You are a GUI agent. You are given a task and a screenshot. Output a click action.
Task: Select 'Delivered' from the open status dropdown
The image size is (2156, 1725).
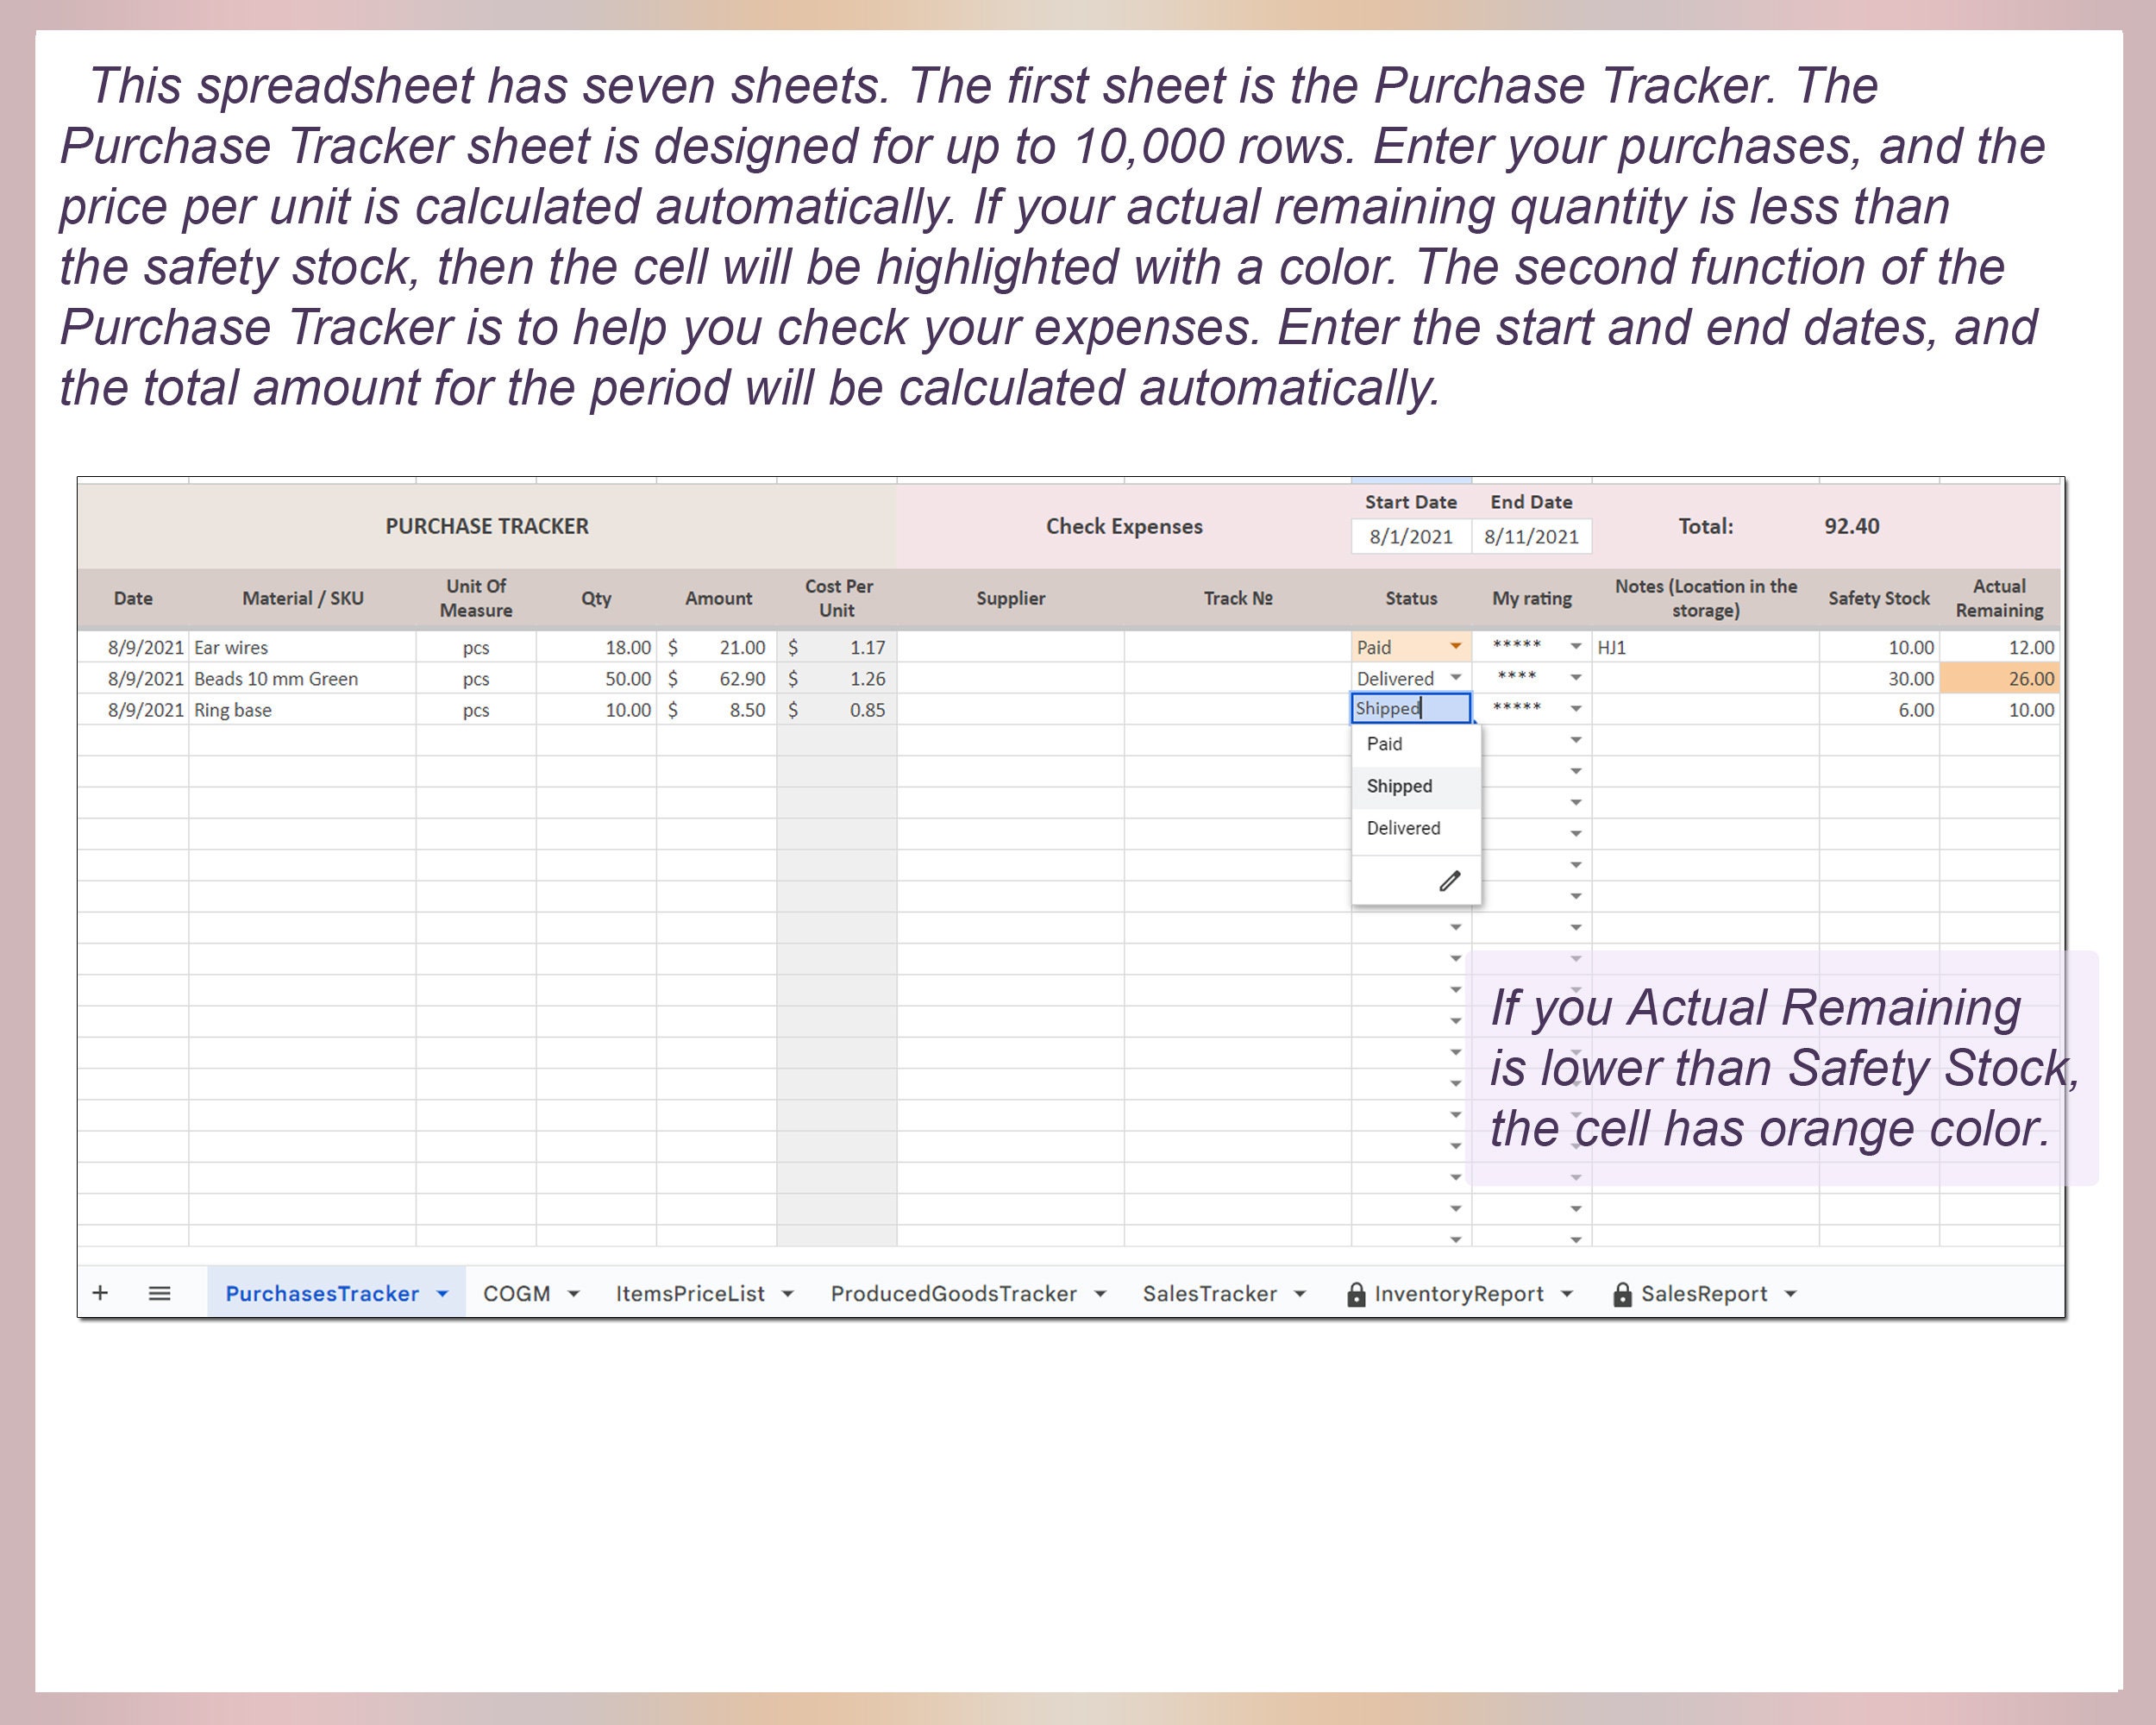1402,828
